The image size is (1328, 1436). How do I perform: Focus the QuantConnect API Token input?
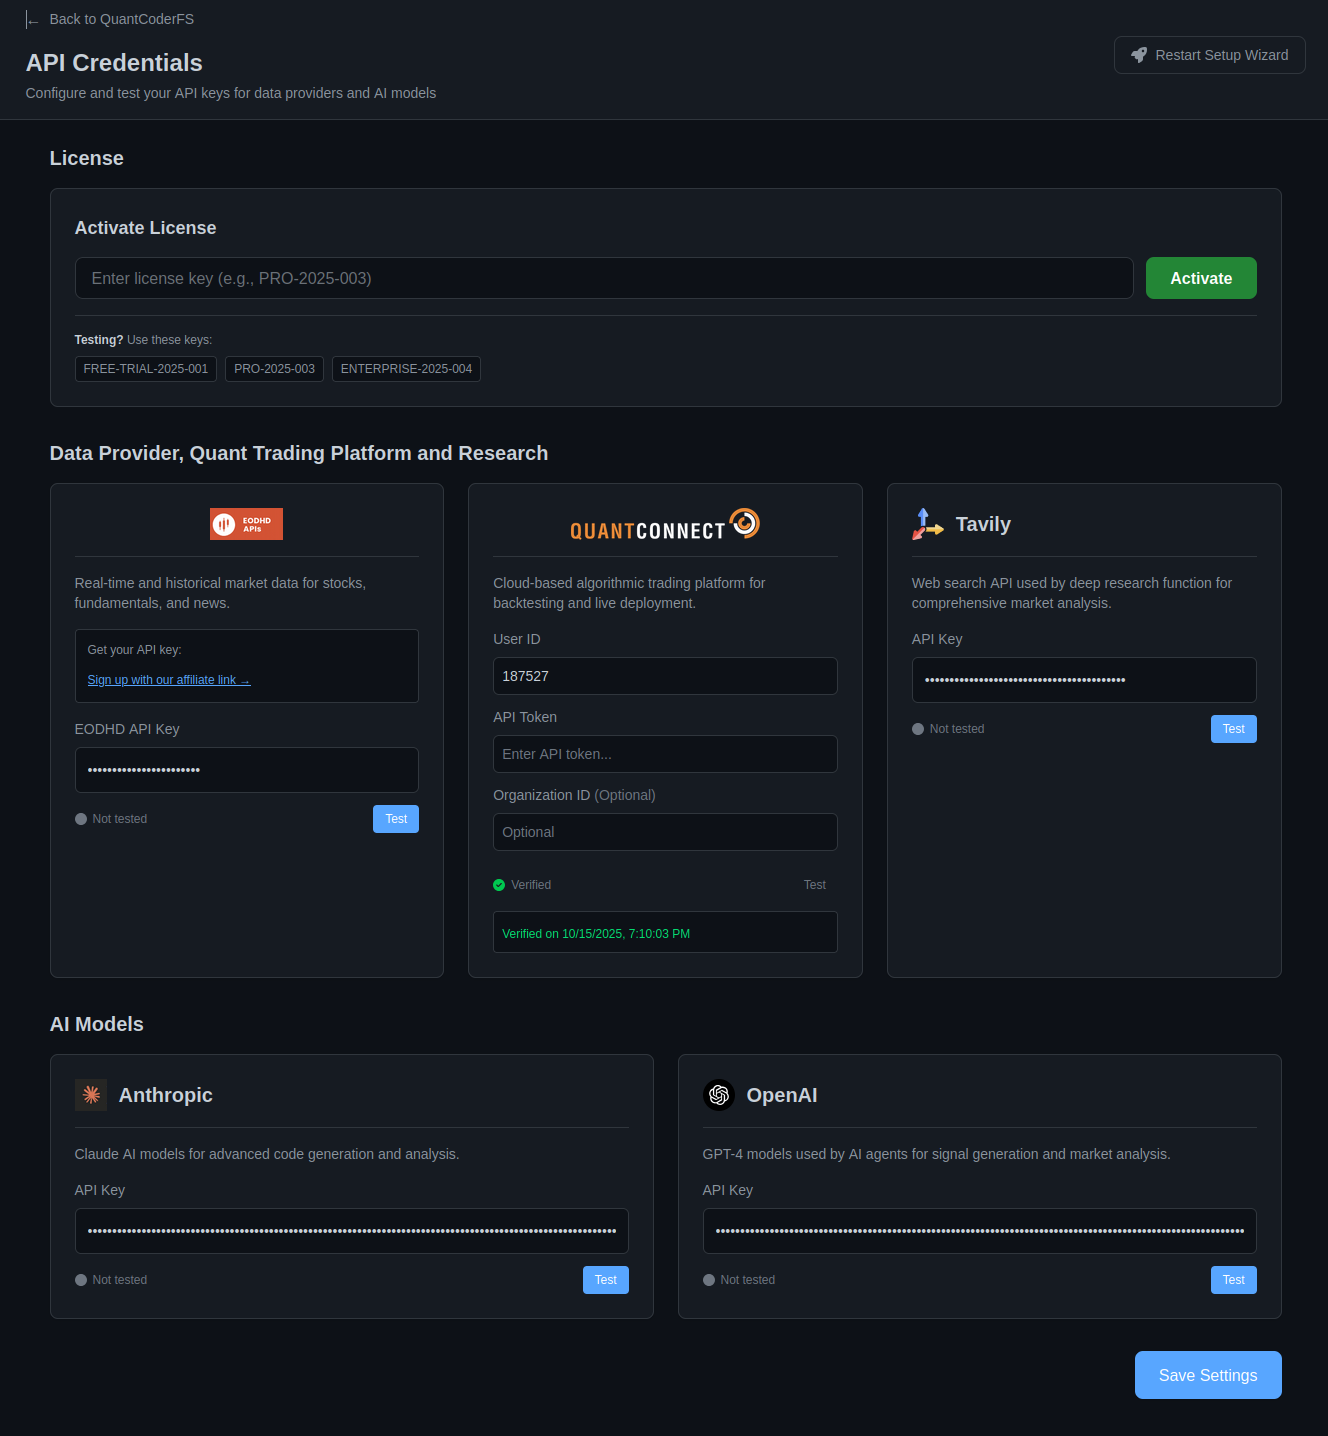pyautogui.click(x=664, y=753)
